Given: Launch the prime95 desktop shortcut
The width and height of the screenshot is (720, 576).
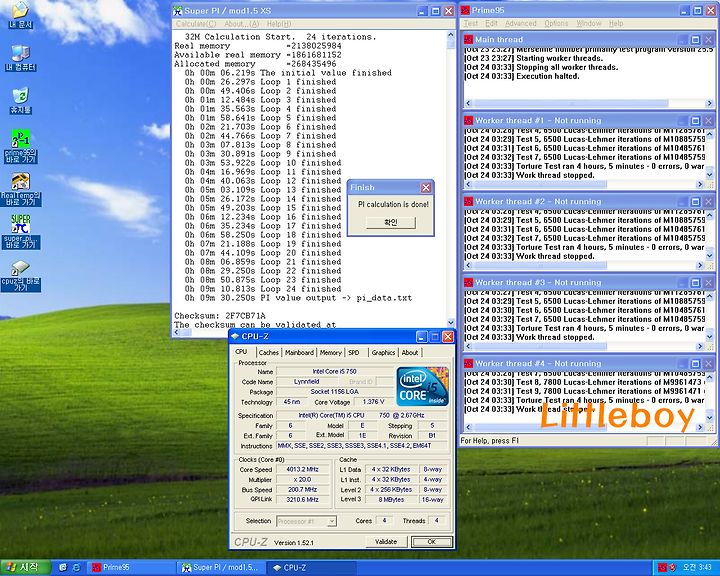Looking at the screenshot, I should click(20, 147).
